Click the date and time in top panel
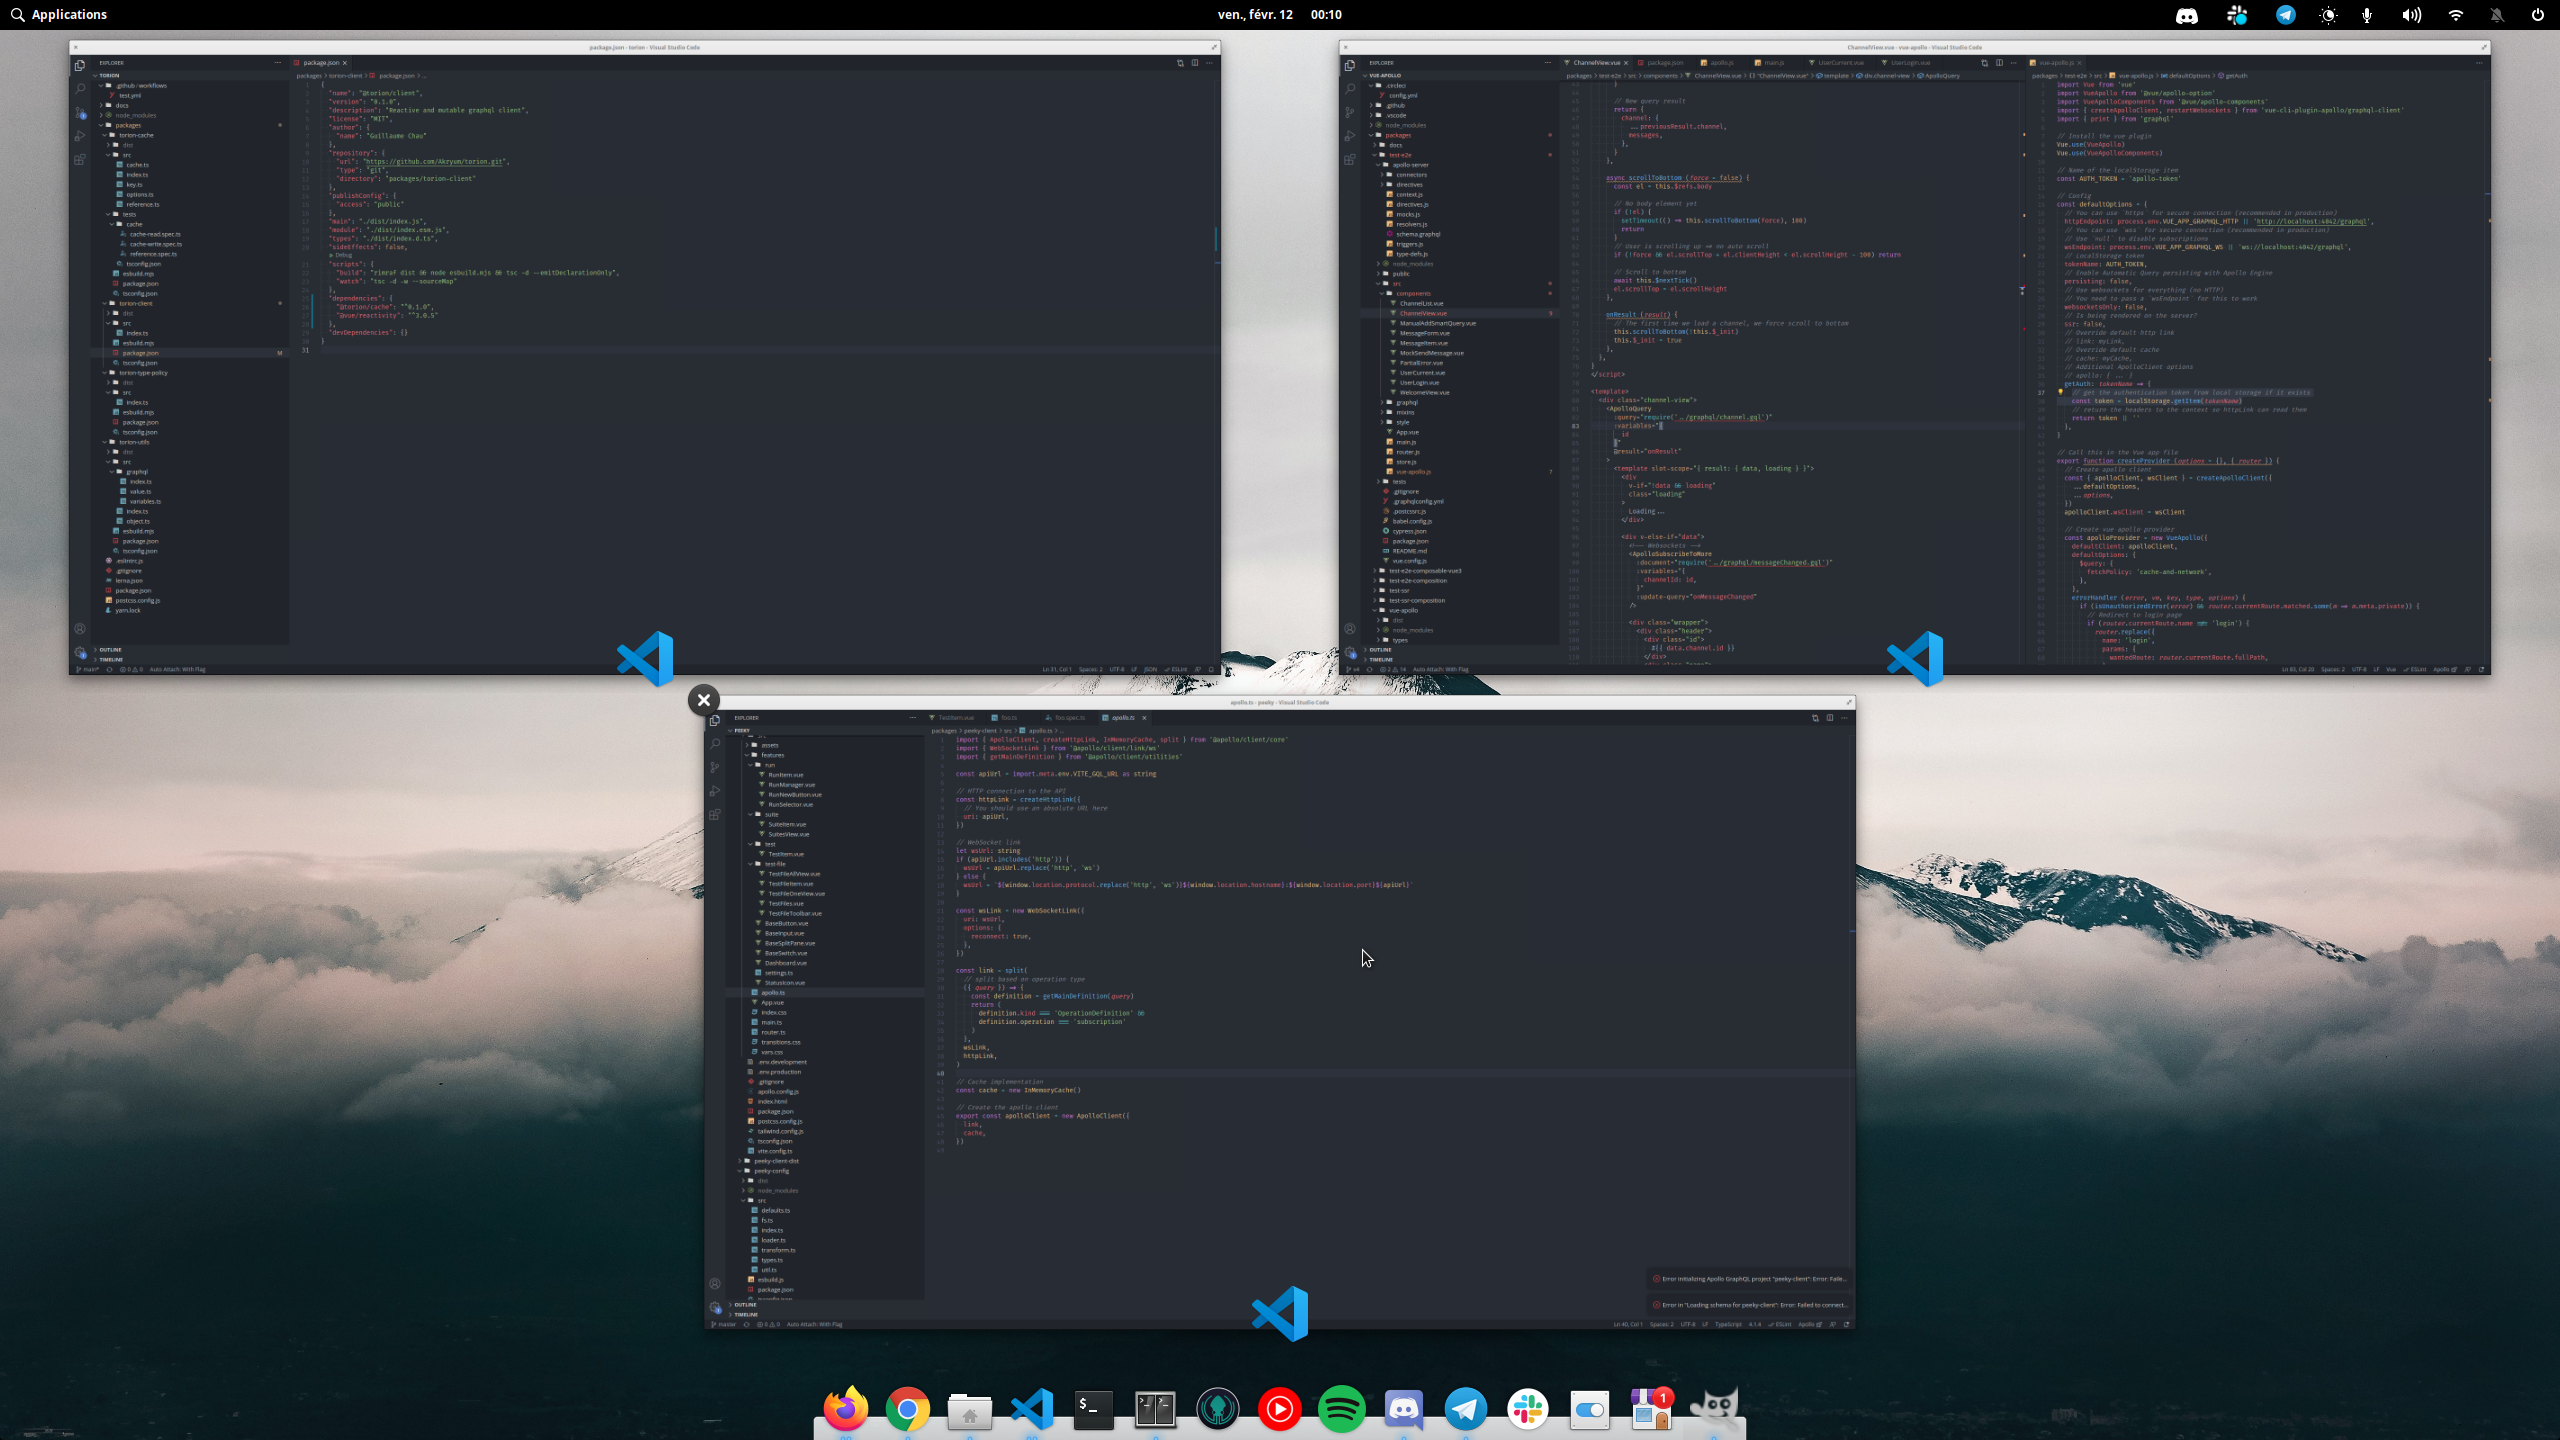The width and height of the screenshot is (2560, 1440). click(x=1279, y=15)
